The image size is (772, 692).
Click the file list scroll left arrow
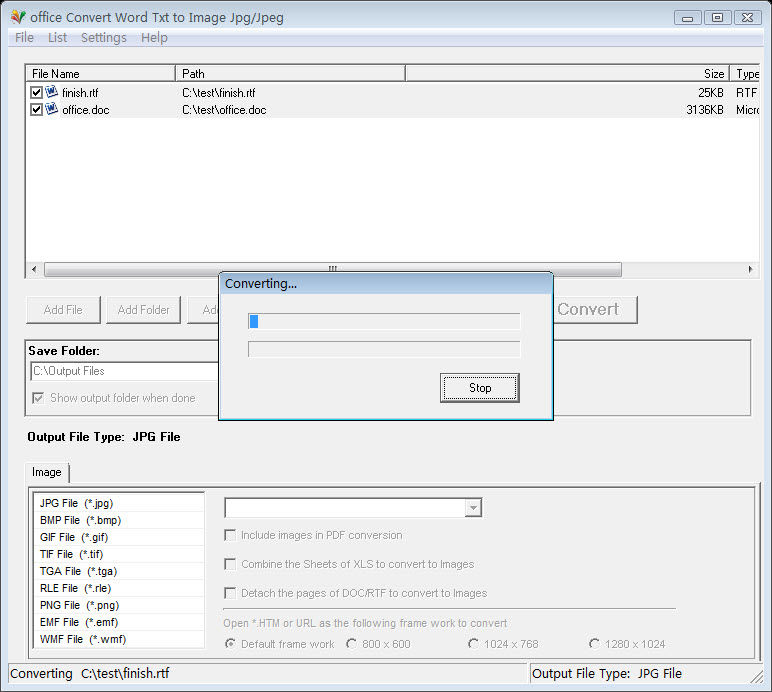point(34,269)
